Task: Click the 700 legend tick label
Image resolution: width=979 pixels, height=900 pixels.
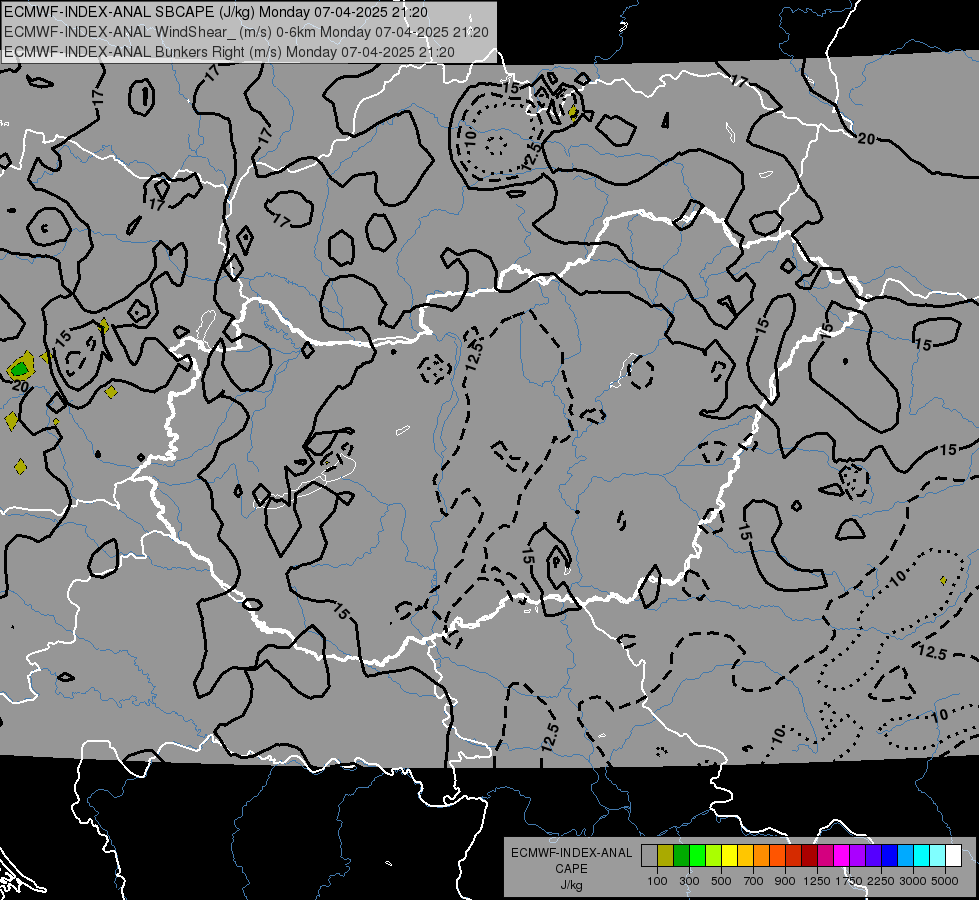Action: point(754,881)
